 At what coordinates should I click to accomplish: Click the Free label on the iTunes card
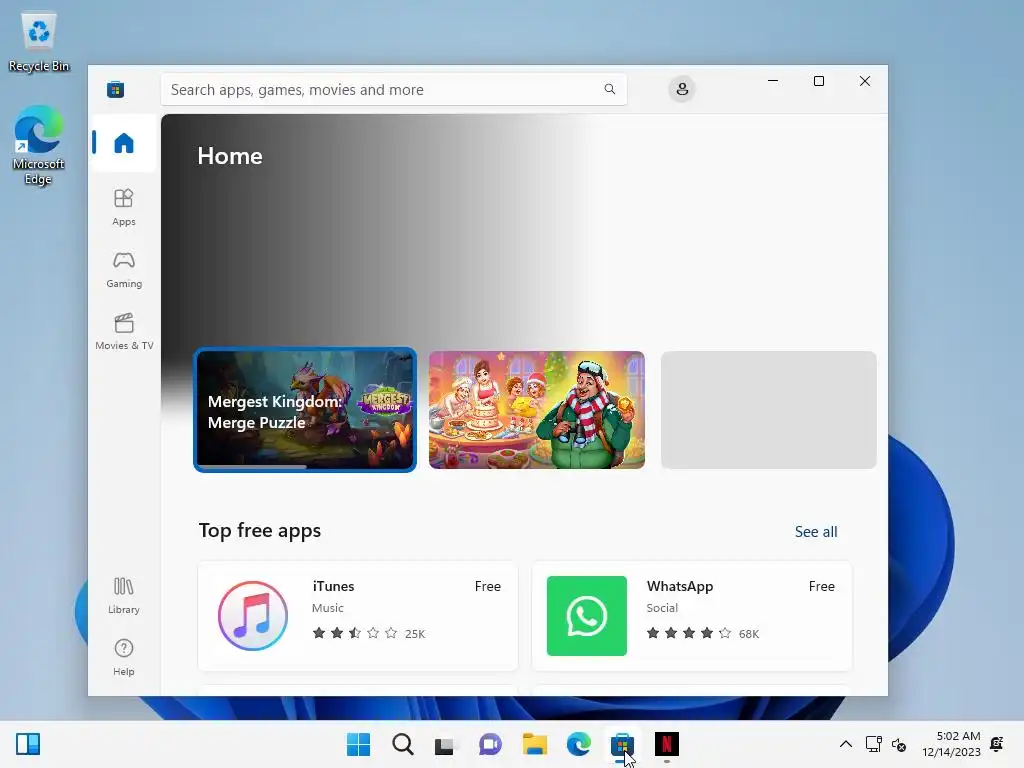(488, 586)
